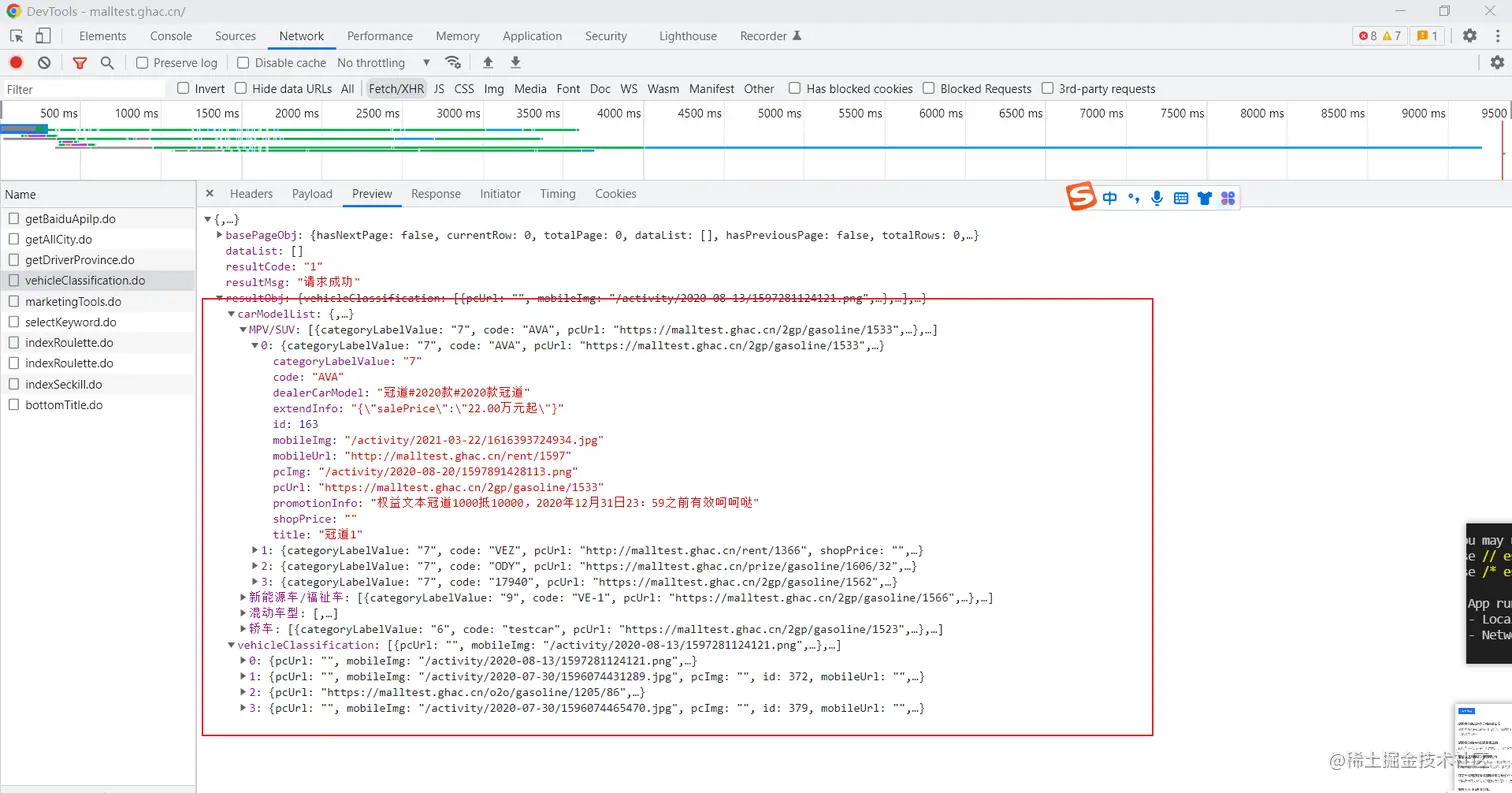
Task: Open the Network settings gear in the network toolbar
Action: pyautogui.click(x=1497, y=62)
